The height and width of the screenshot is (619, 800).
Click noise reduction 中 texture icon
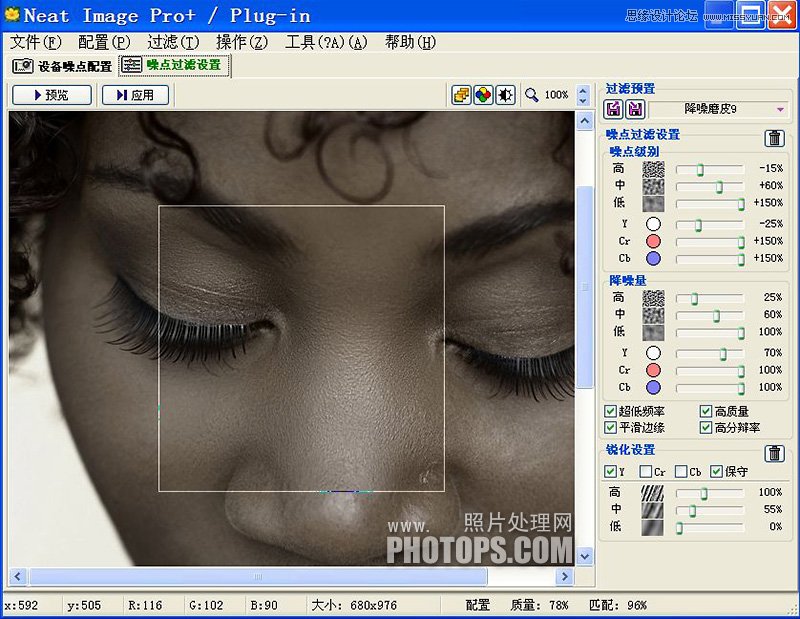point(653,315)
